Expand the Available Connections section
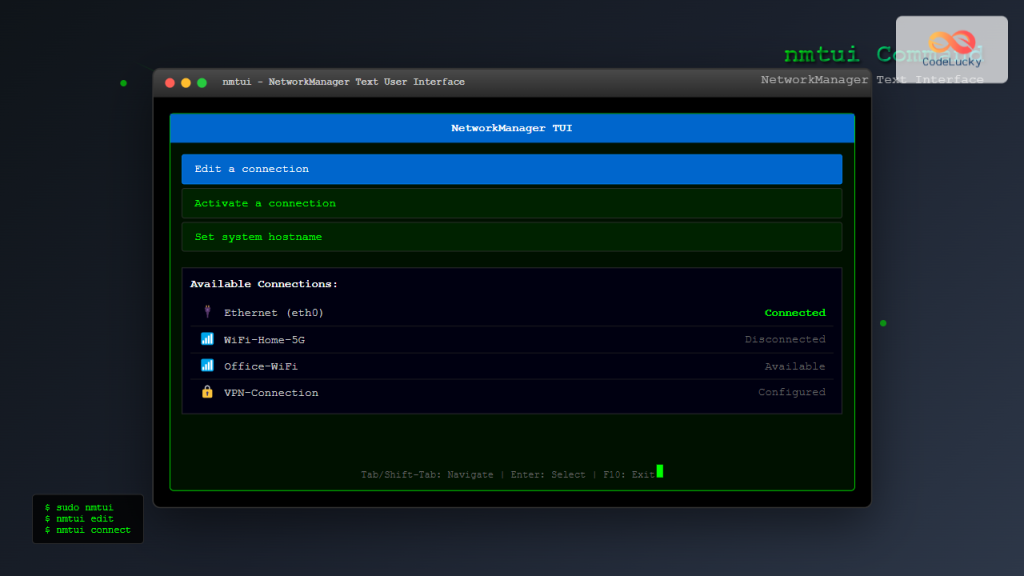Viewport: 1024px width, 576px height. 261,283
